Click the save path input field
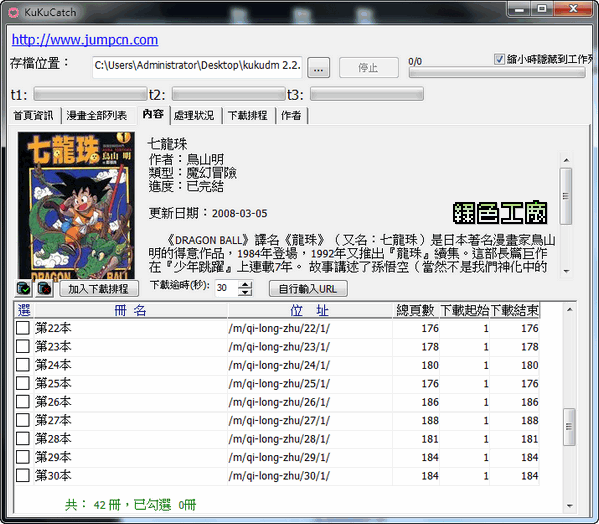 pos(197,67)
